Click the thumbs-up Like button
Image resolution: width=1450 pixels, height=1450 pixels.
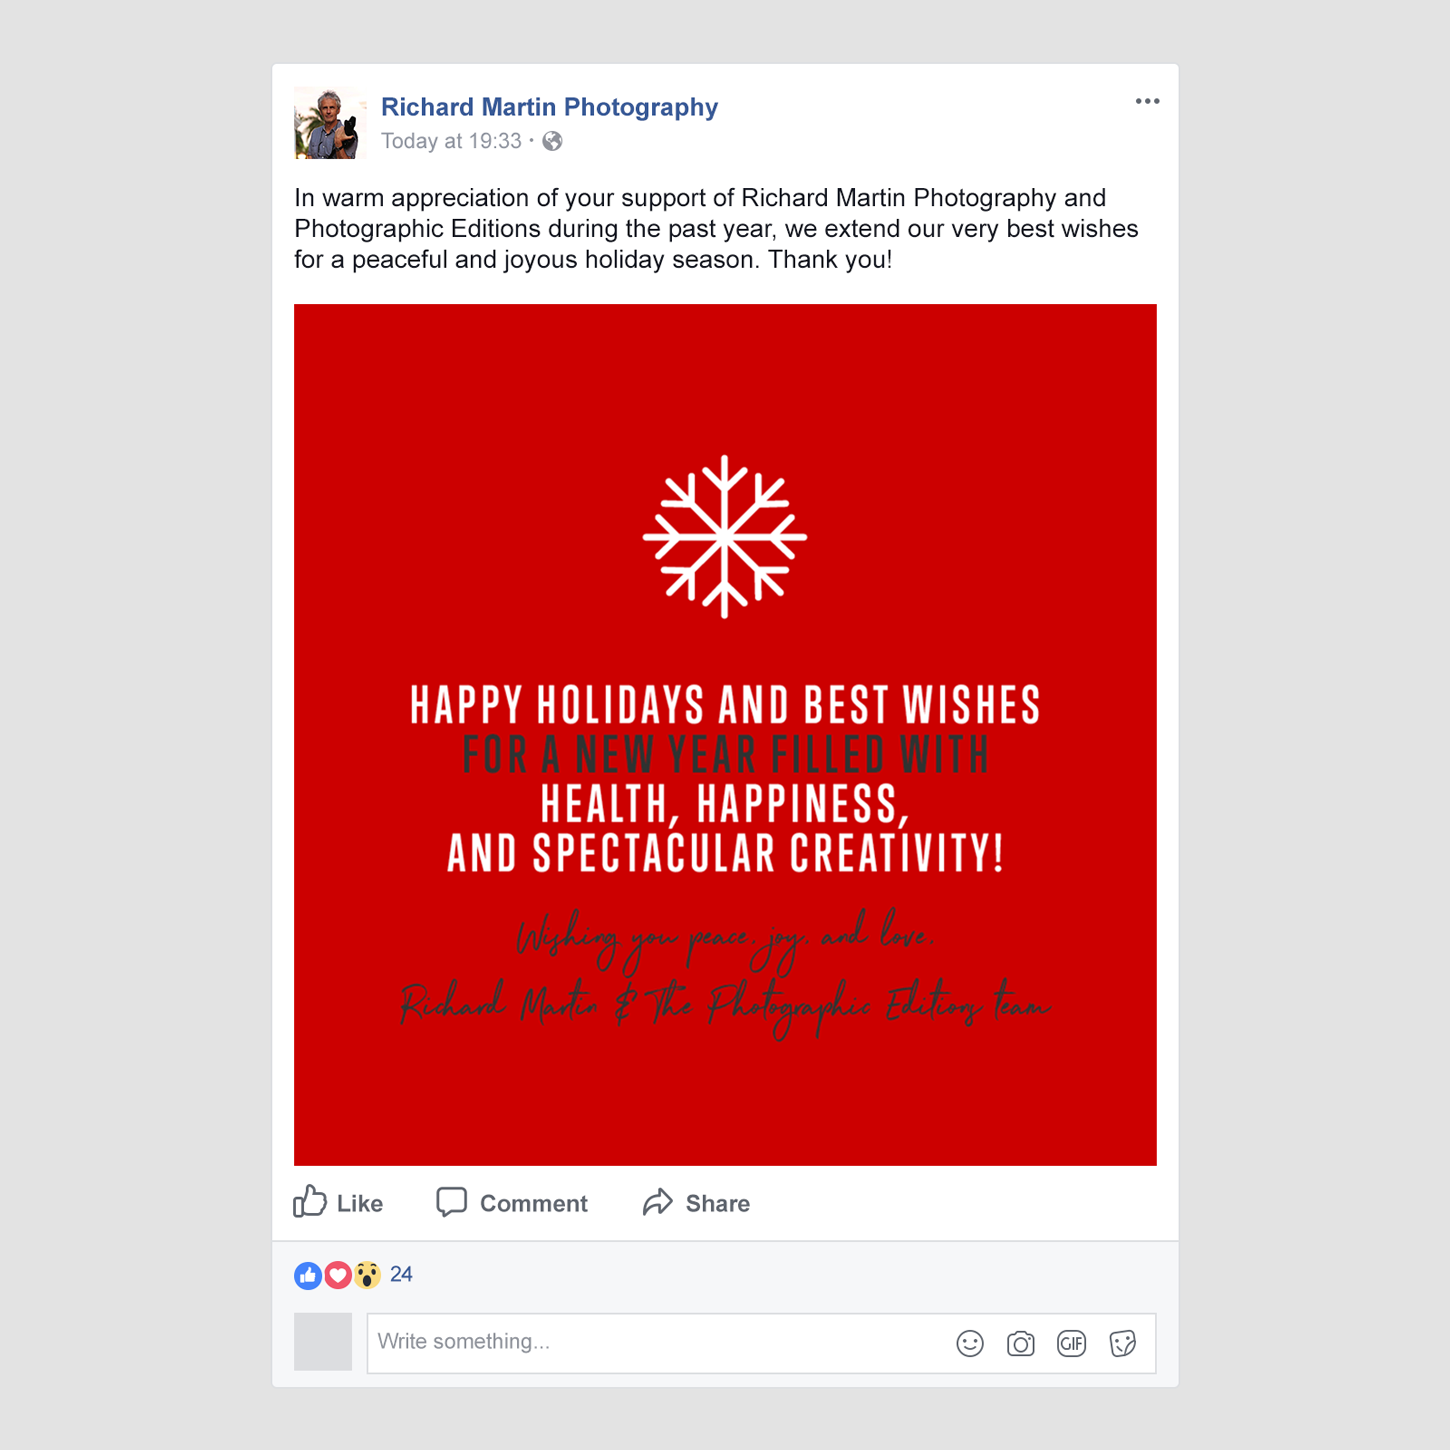pos(338,1202)
